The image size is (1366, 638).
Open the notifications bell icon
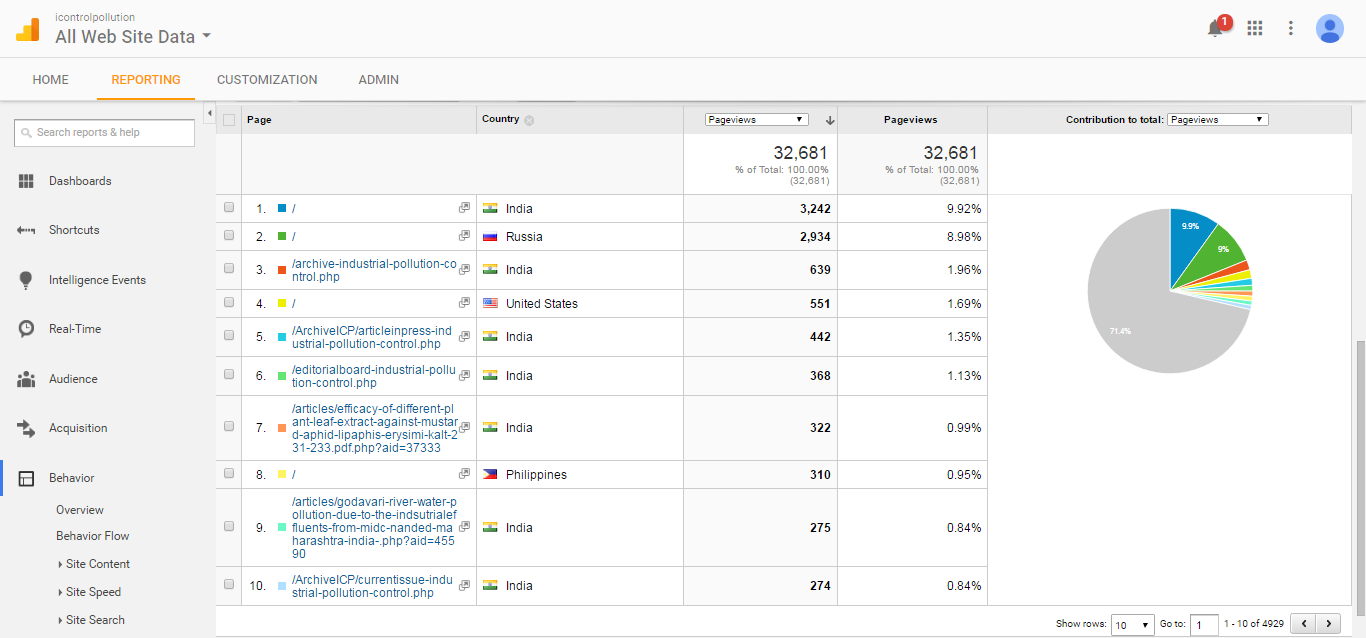pos(1216,29)
